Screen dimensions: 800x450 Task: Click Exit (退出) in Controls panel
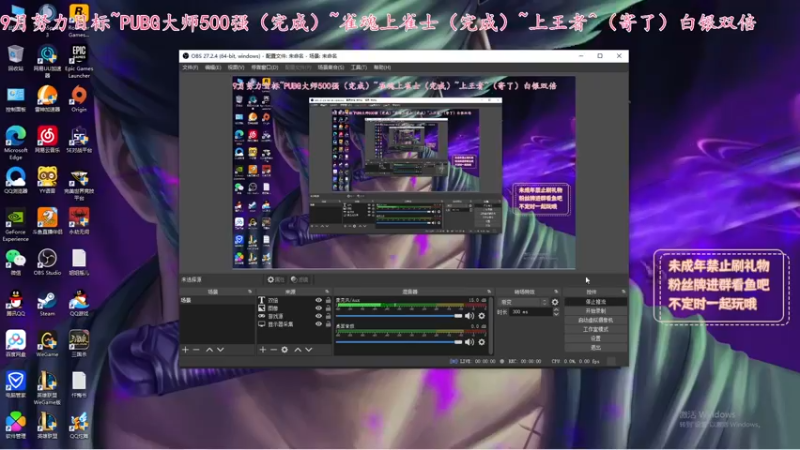[595, 347]
